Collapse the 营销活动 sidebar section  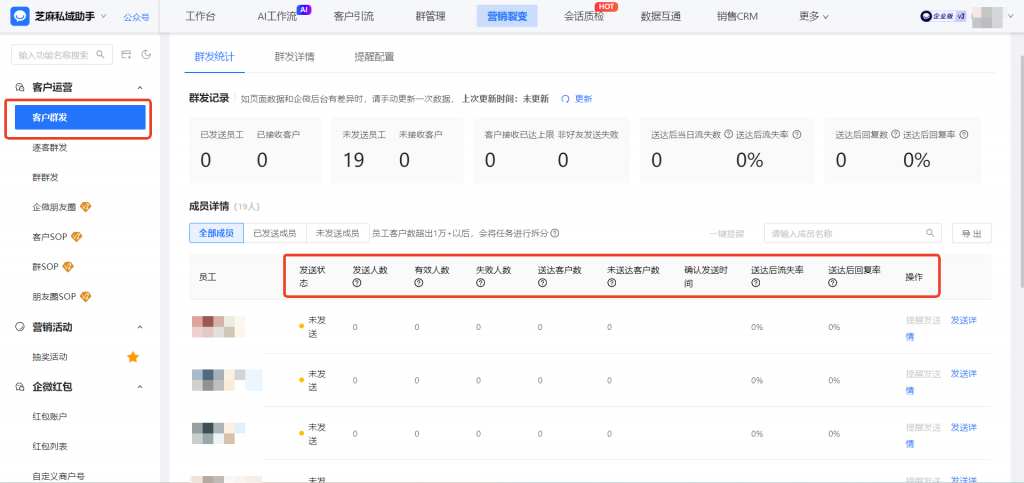[x=139, y=327]
